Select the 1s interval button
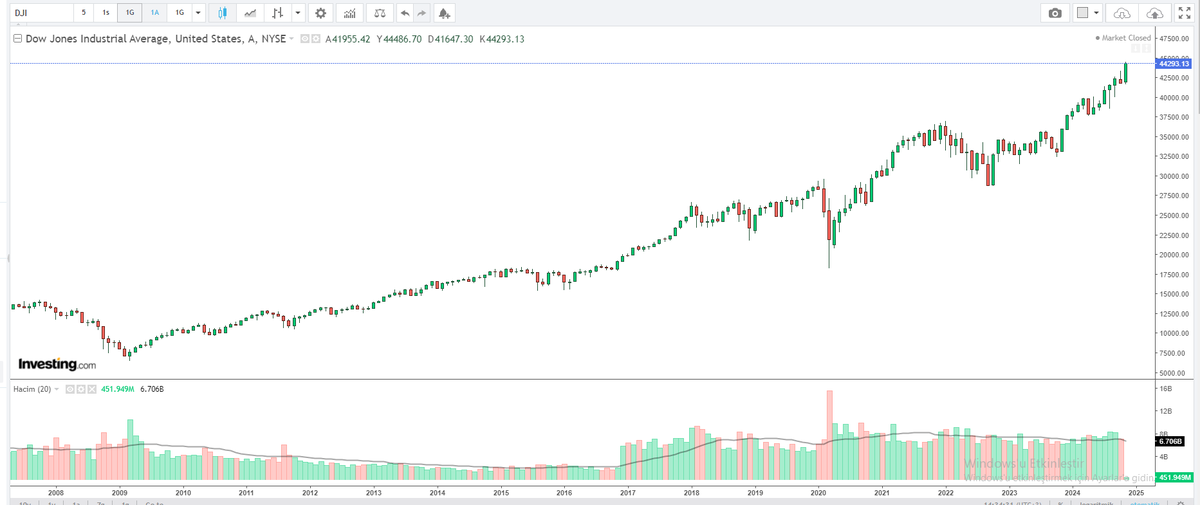1200x505 pixels. click(106, 13)
